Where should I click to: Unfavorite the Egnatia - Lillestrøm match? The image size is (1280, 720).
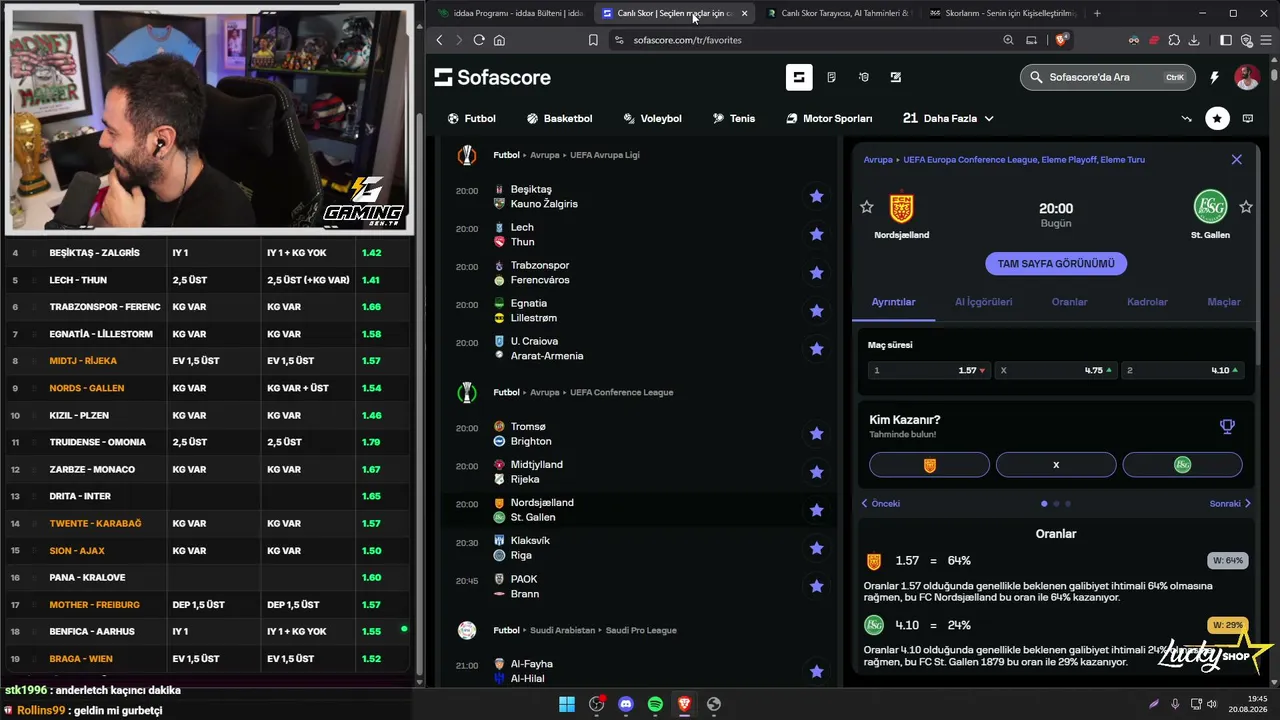(817, 311)
